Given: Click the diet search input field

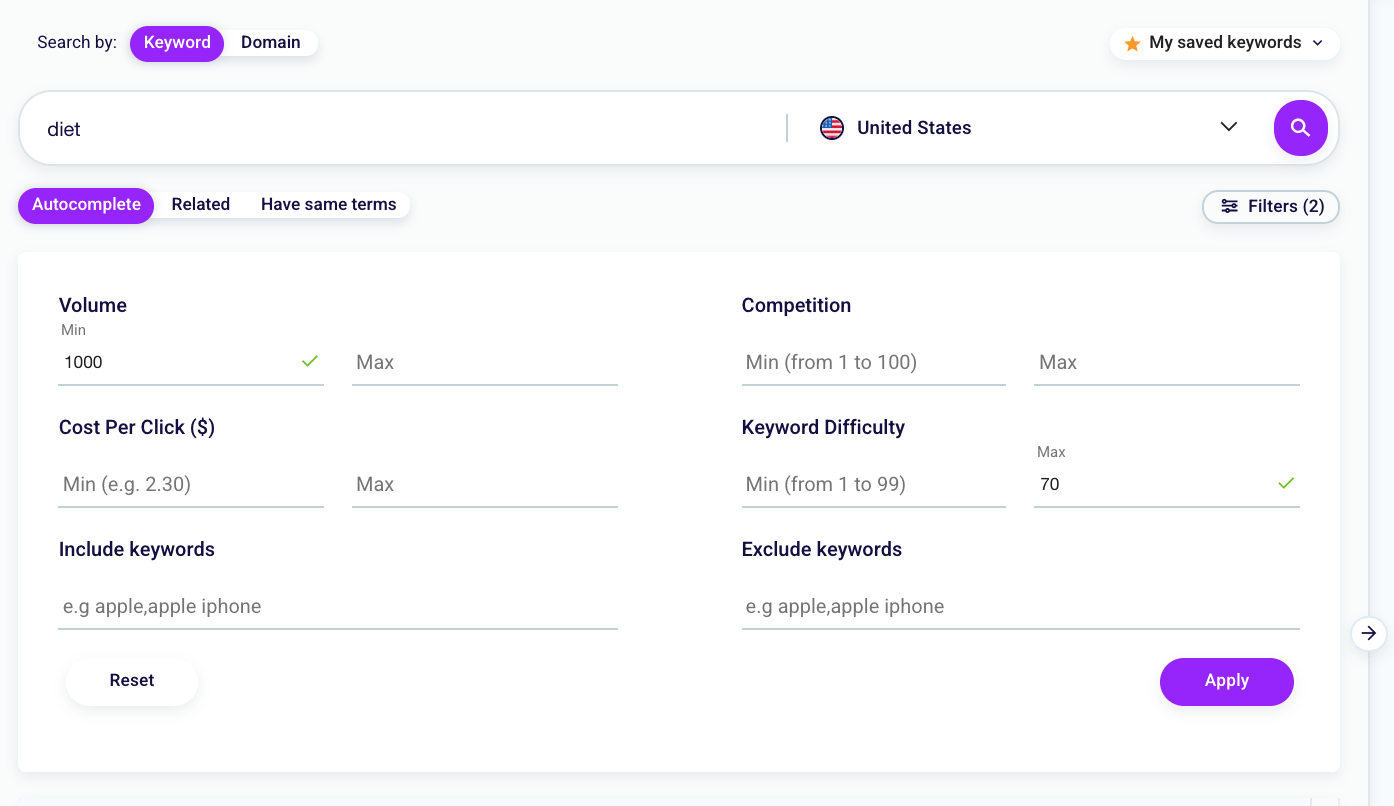Looking at the screenshot, I should coord(400,128).
